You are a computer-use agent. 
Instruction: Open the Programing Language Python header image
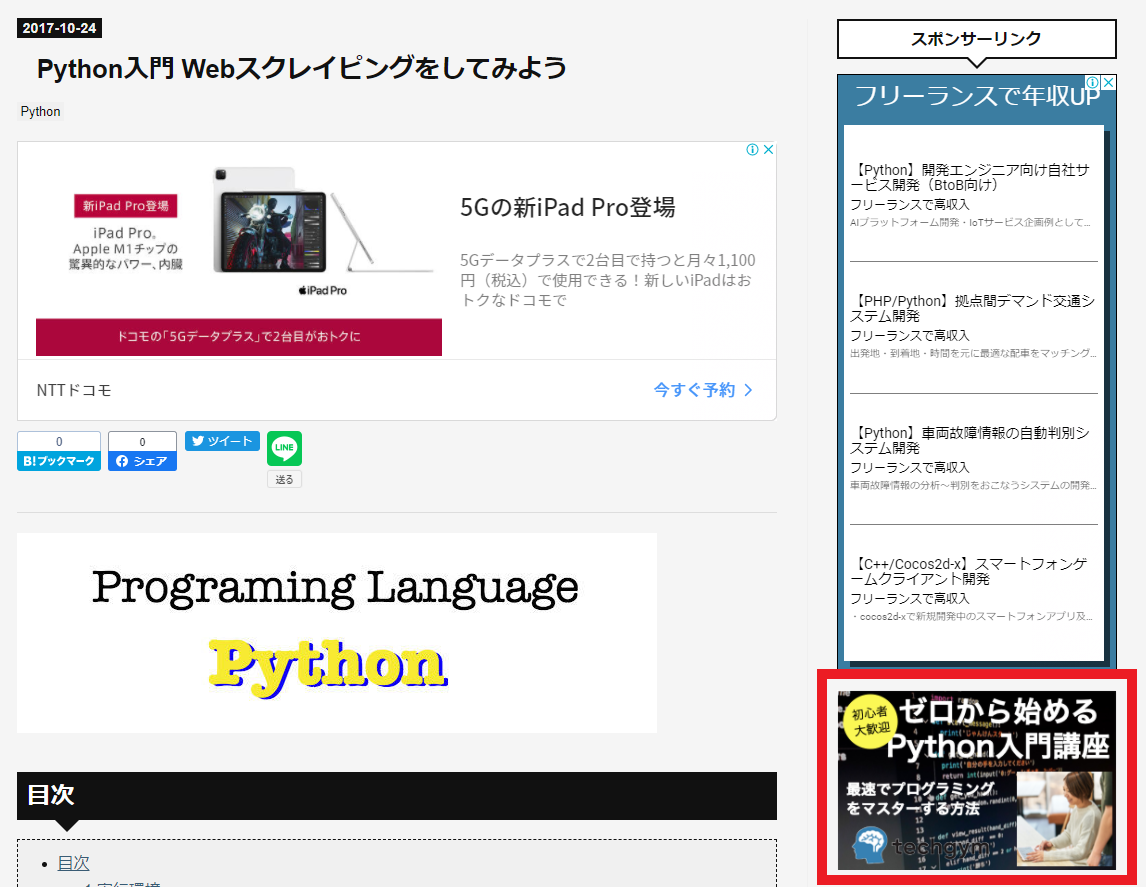click(337, 633)
